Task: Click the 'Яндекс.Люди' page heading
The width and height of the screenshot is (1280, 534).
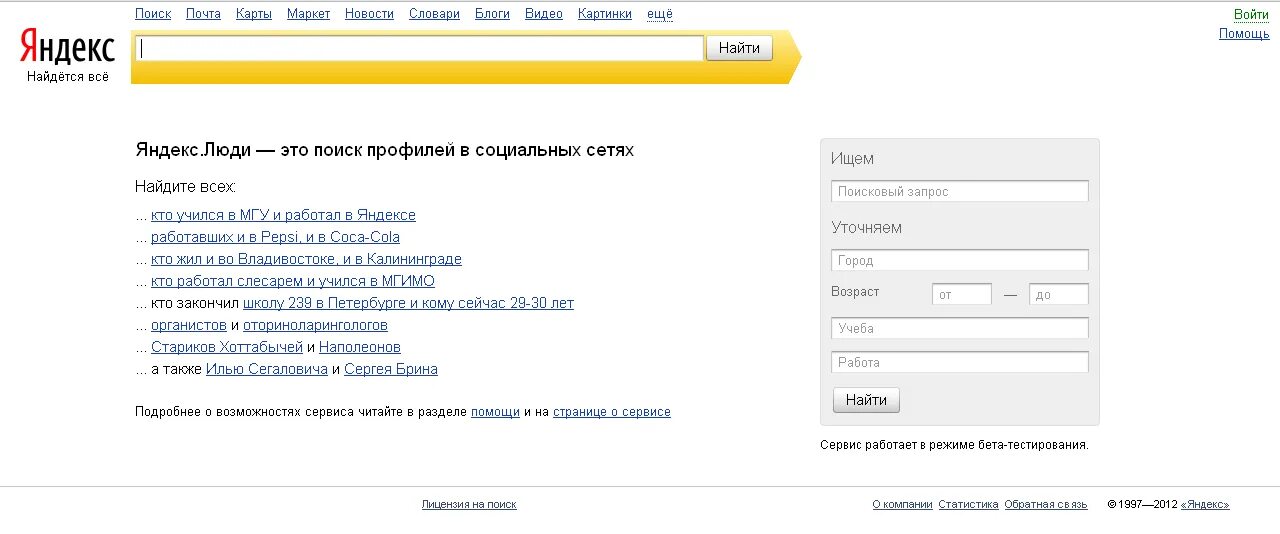Action: (x=385, y=150)
